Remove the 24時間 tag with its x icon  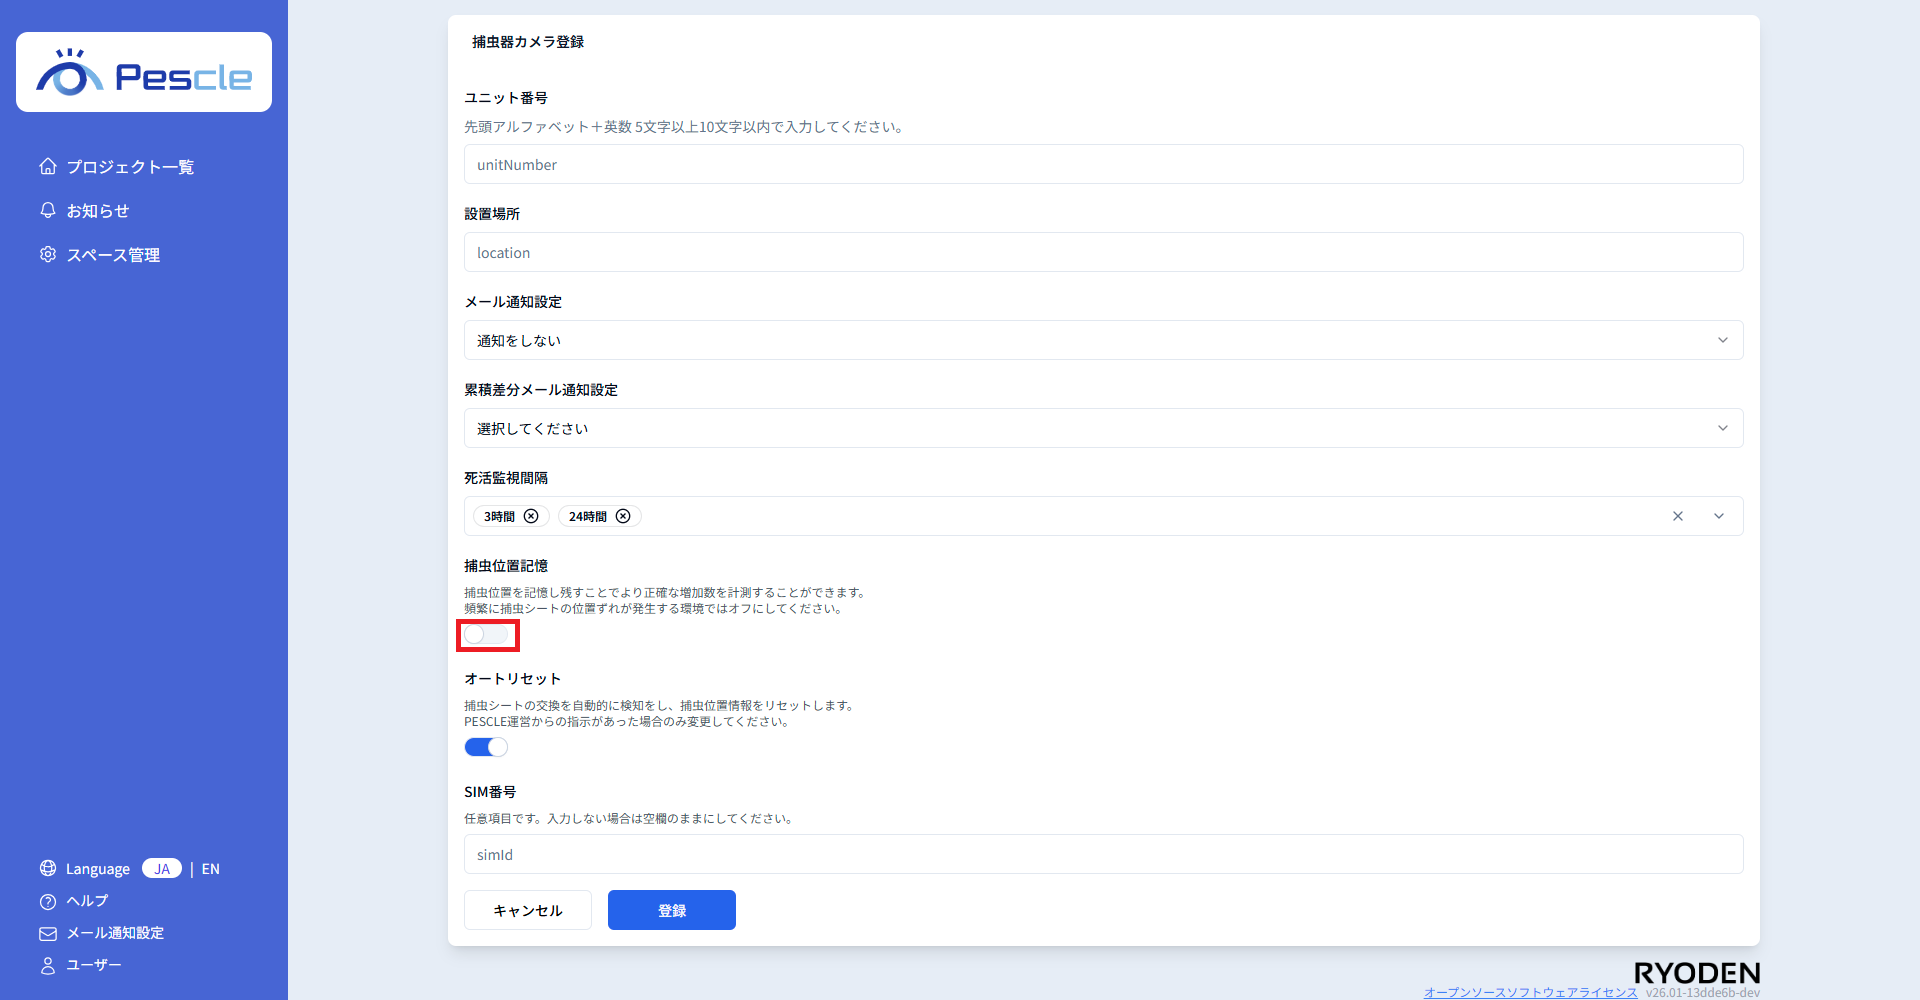point(623,516)
